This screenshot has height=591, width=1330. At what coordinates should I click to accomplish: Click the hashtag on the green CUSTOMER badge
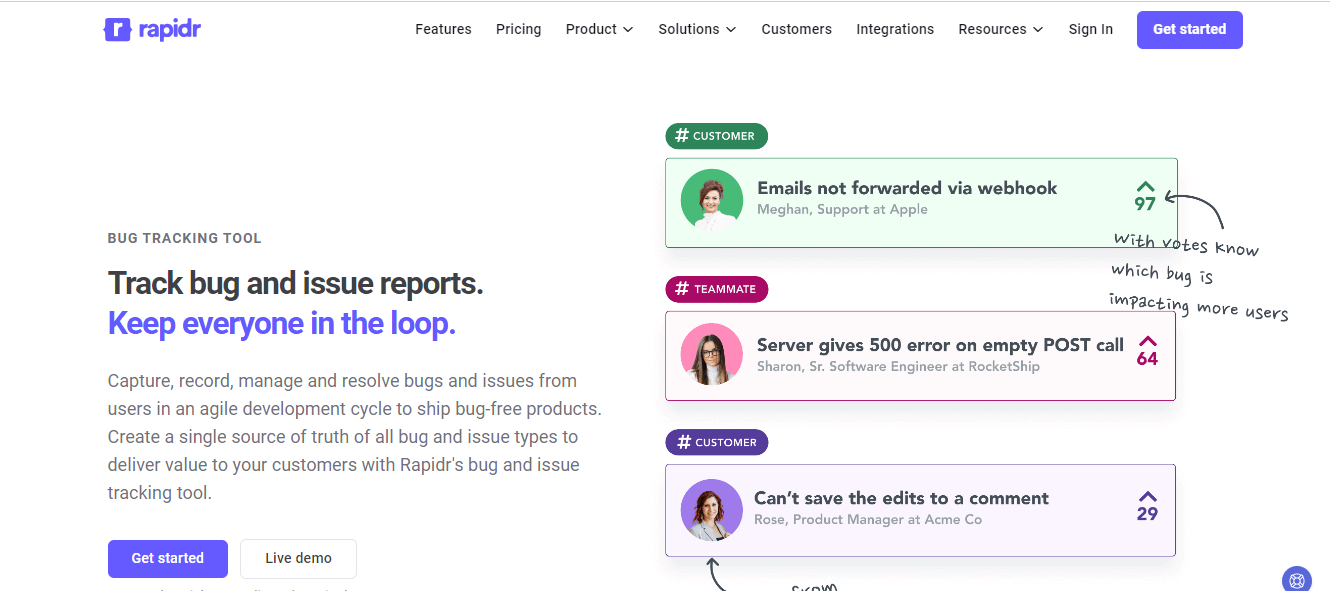pos(684,136)
